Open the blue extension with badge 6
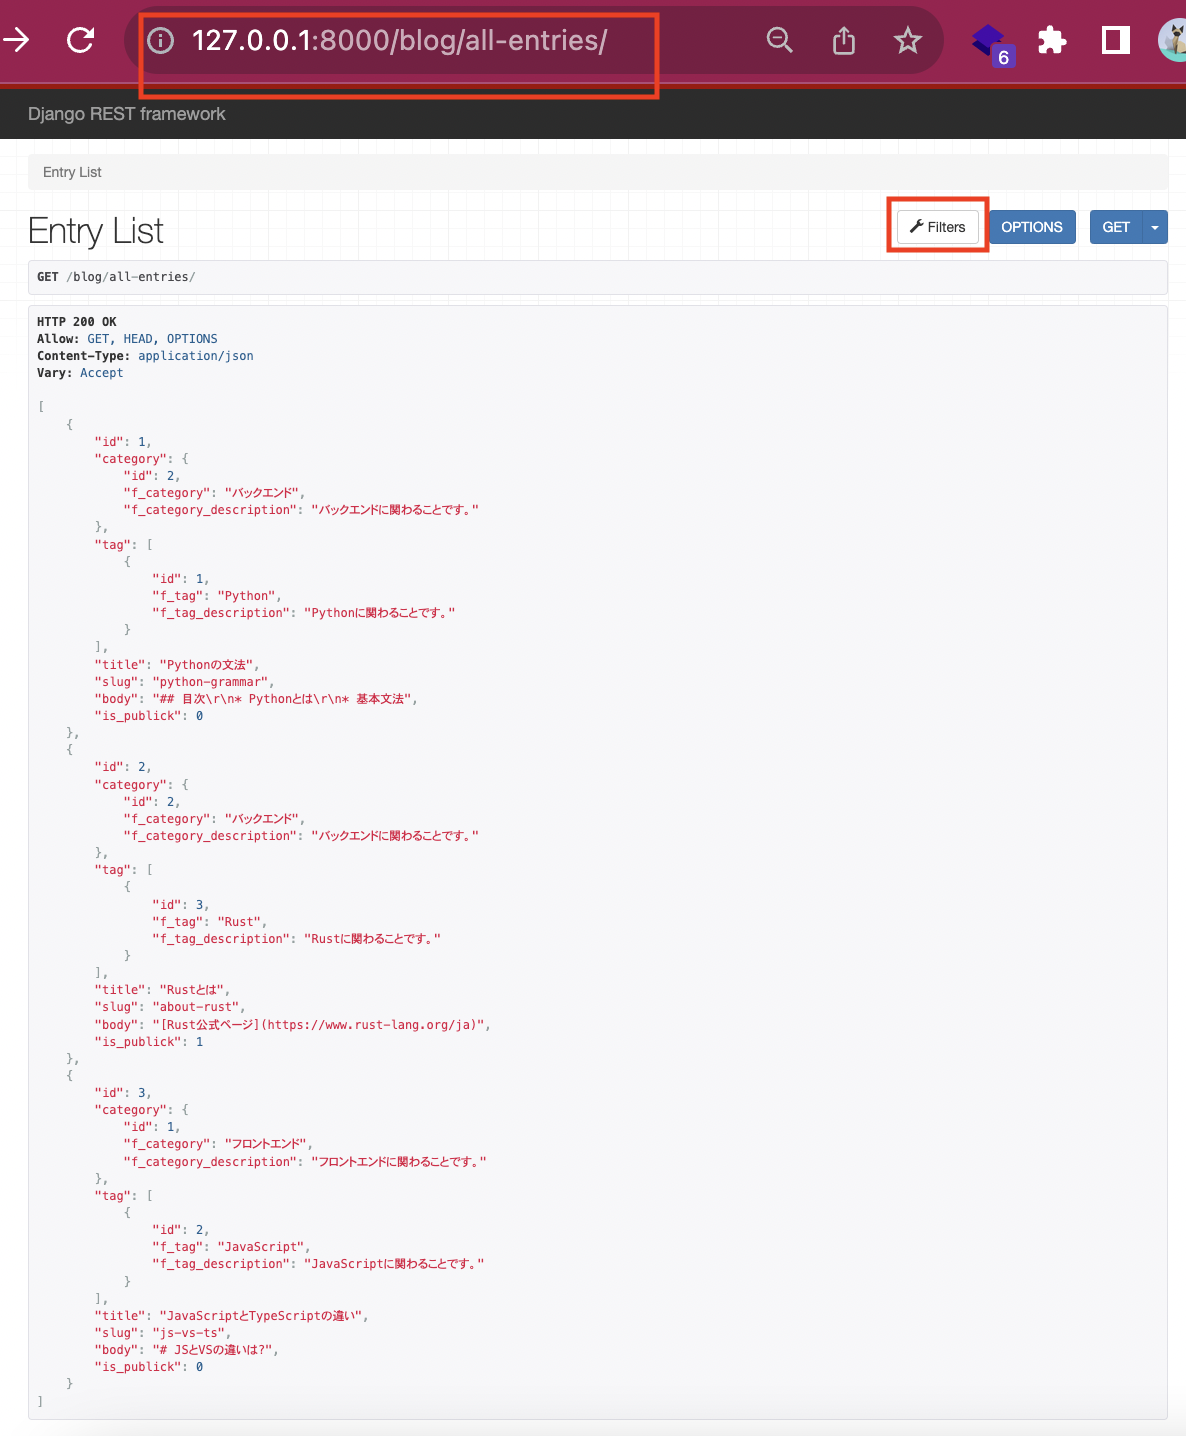Viewport: 1186px width, 1436px height. 993,44
